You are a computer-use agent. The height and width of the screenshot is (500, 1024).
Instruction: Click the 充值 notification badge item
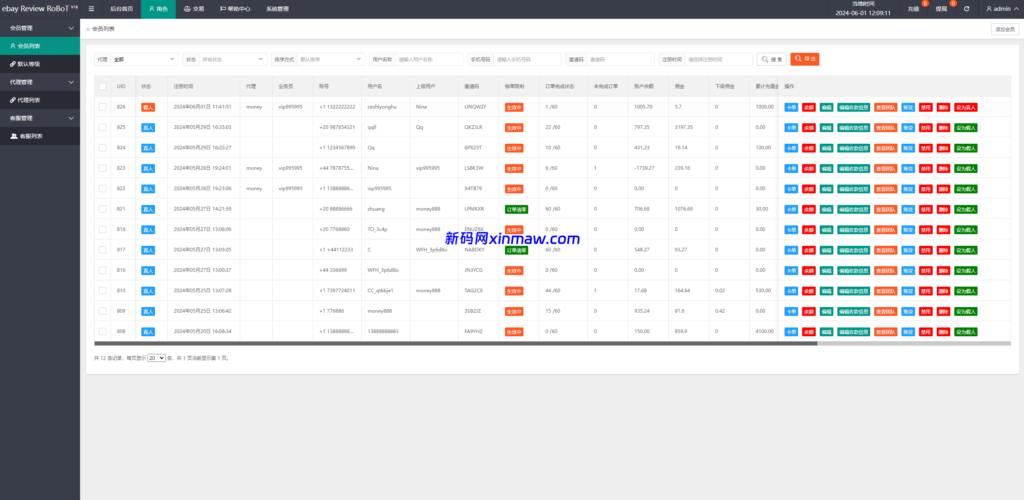[914, 8]
